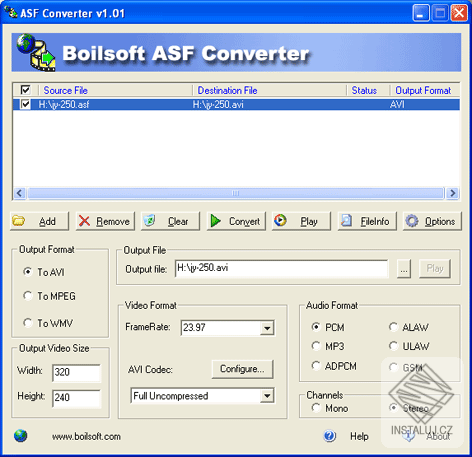Click the Width field showing 320
Screen dimensions: 472x457
click(x=76, y=372)
